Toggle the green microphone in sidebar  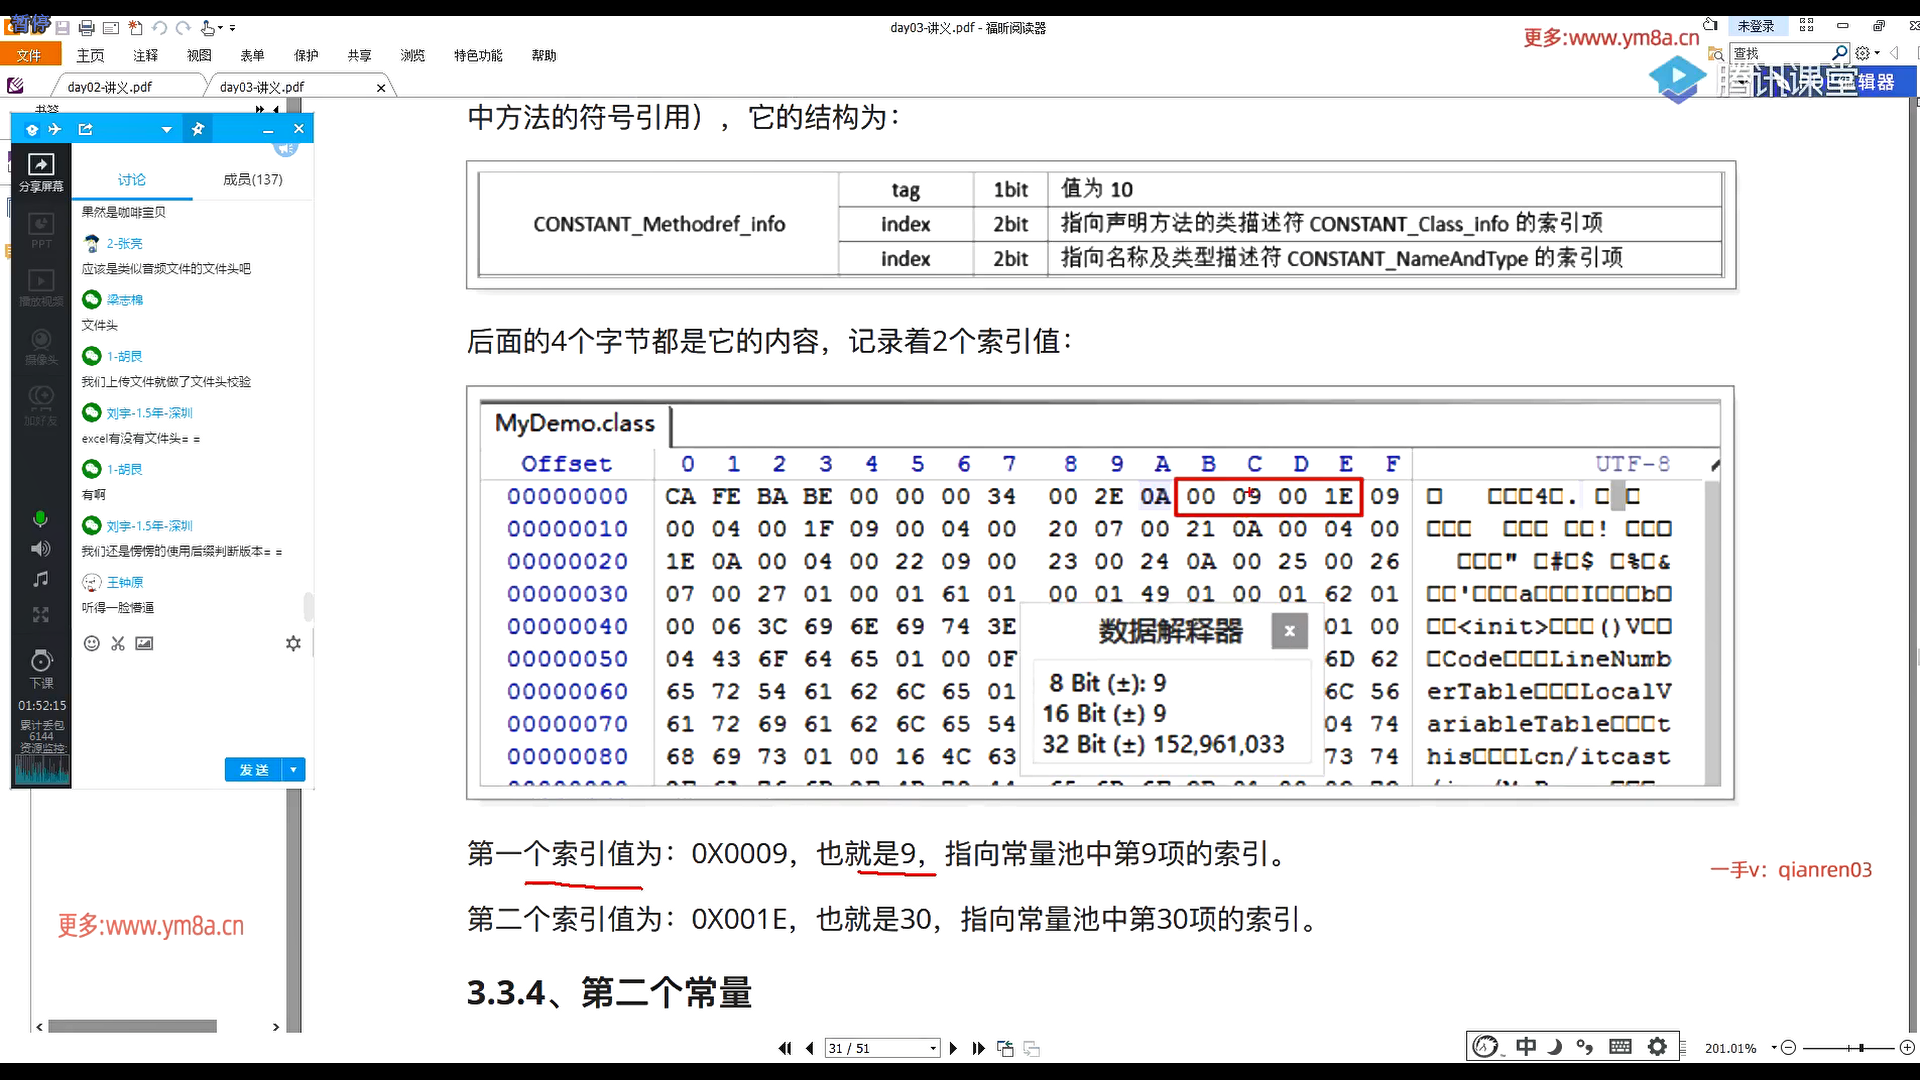tap(40, 518)
